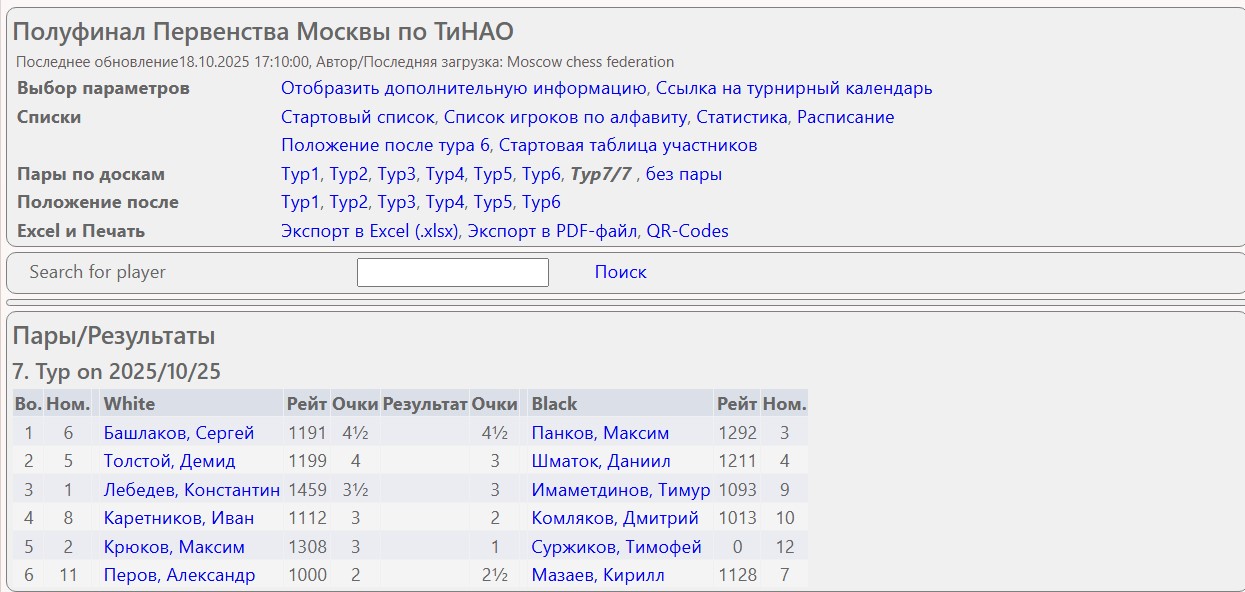
Task: Select Тур6 in Положение после row
Action: [x=541, y=202]
